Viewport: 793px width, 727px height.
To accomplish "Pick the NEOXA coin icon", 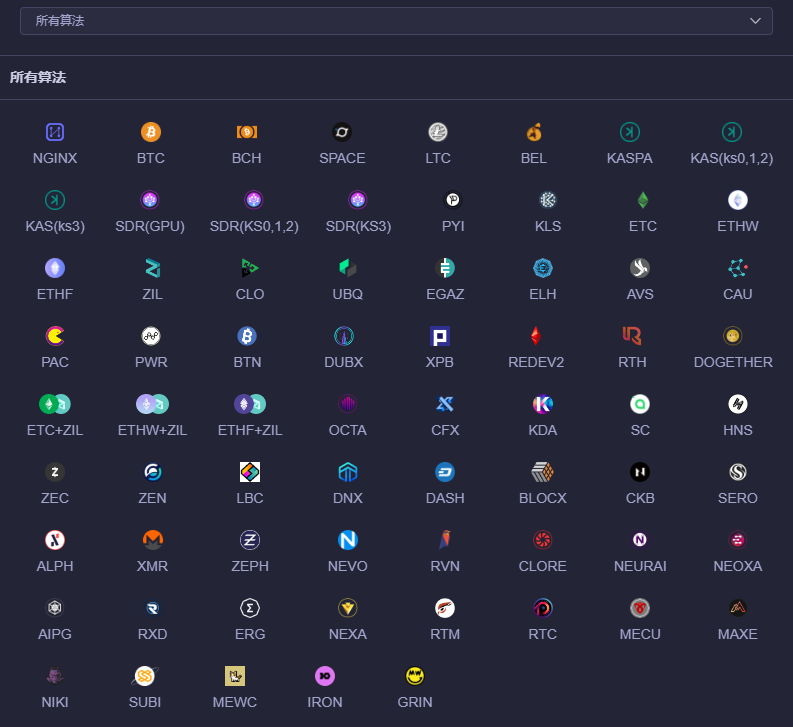I will pos(738,540).
